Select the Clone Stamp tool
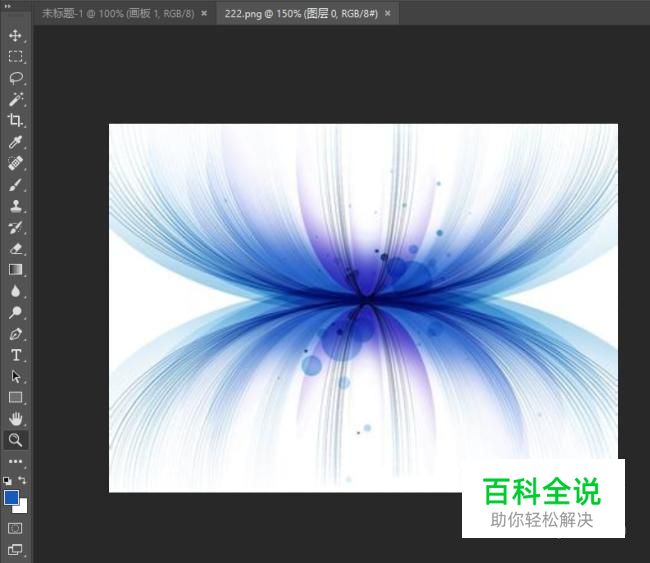 coord(15,206)
